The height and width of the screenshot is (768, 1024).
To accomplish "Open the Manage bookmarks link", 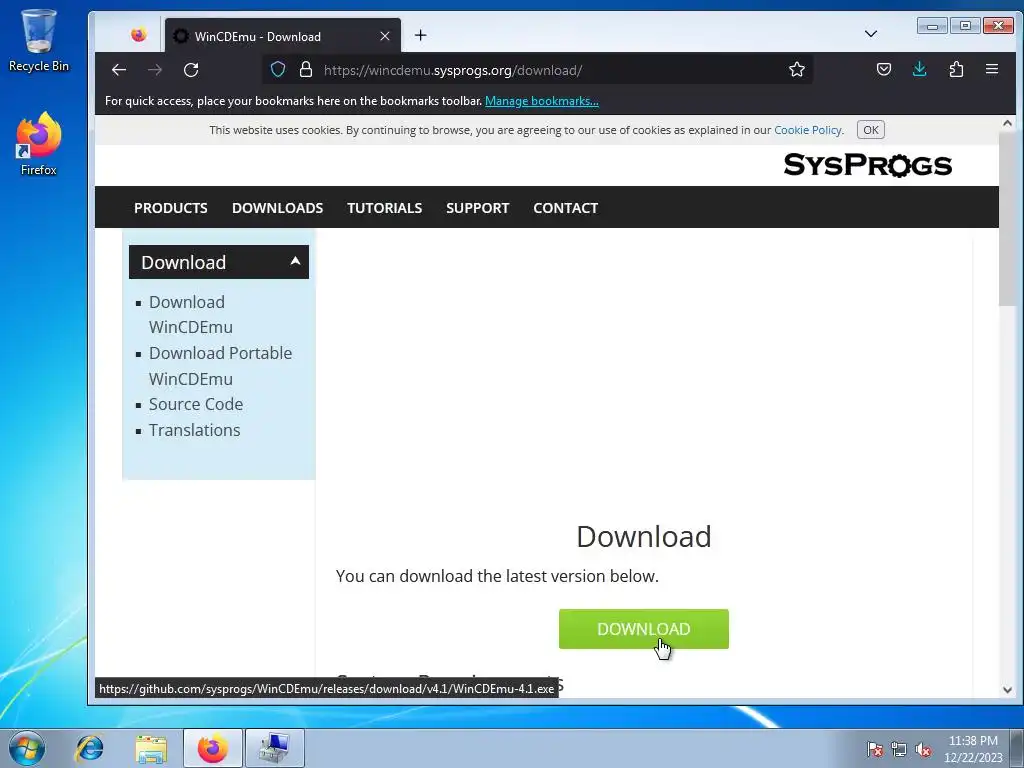I will pos(541,101).
